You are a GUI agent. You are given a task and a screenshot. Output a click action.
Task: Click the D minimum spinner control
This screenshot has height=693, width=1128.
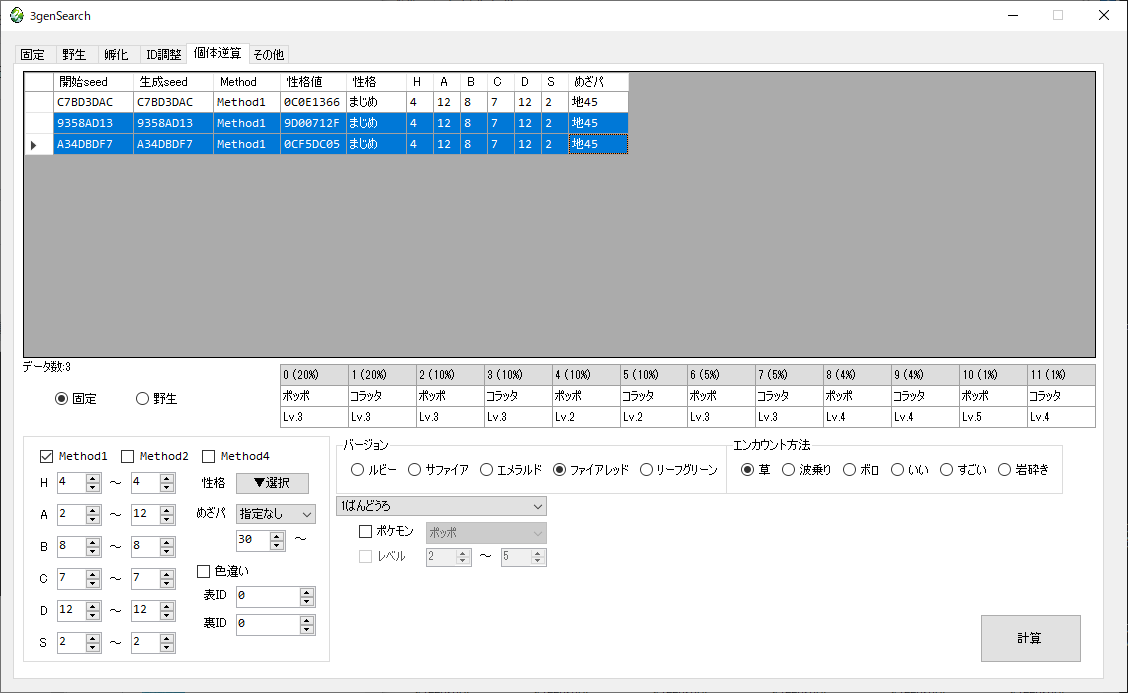click(x=93, y=610)
